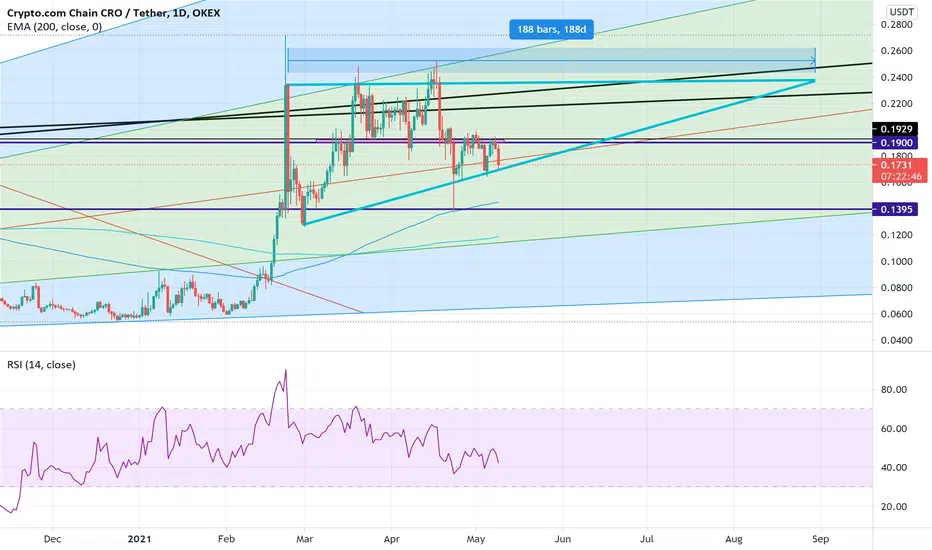This screenshot has width=932, height=550.
Task: Click the 0.2200 price axis value
Action: pos(896,103)
